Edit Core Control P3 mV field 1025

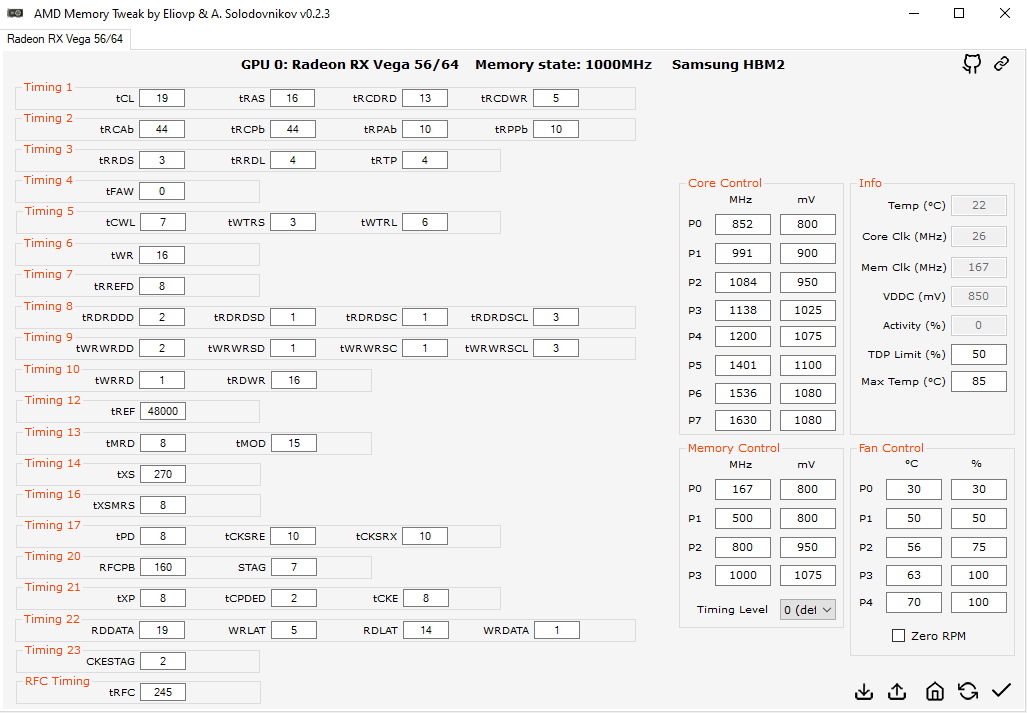tap(808, 310)
